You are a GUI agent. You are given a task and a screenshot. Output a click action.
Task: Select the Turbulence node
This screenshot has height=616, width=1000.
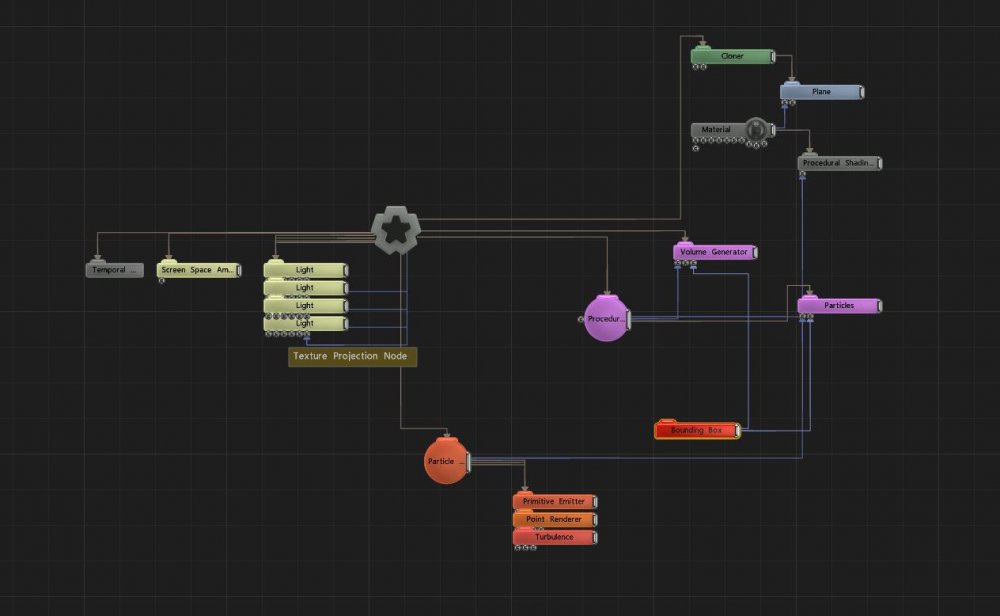coord(553,537)
